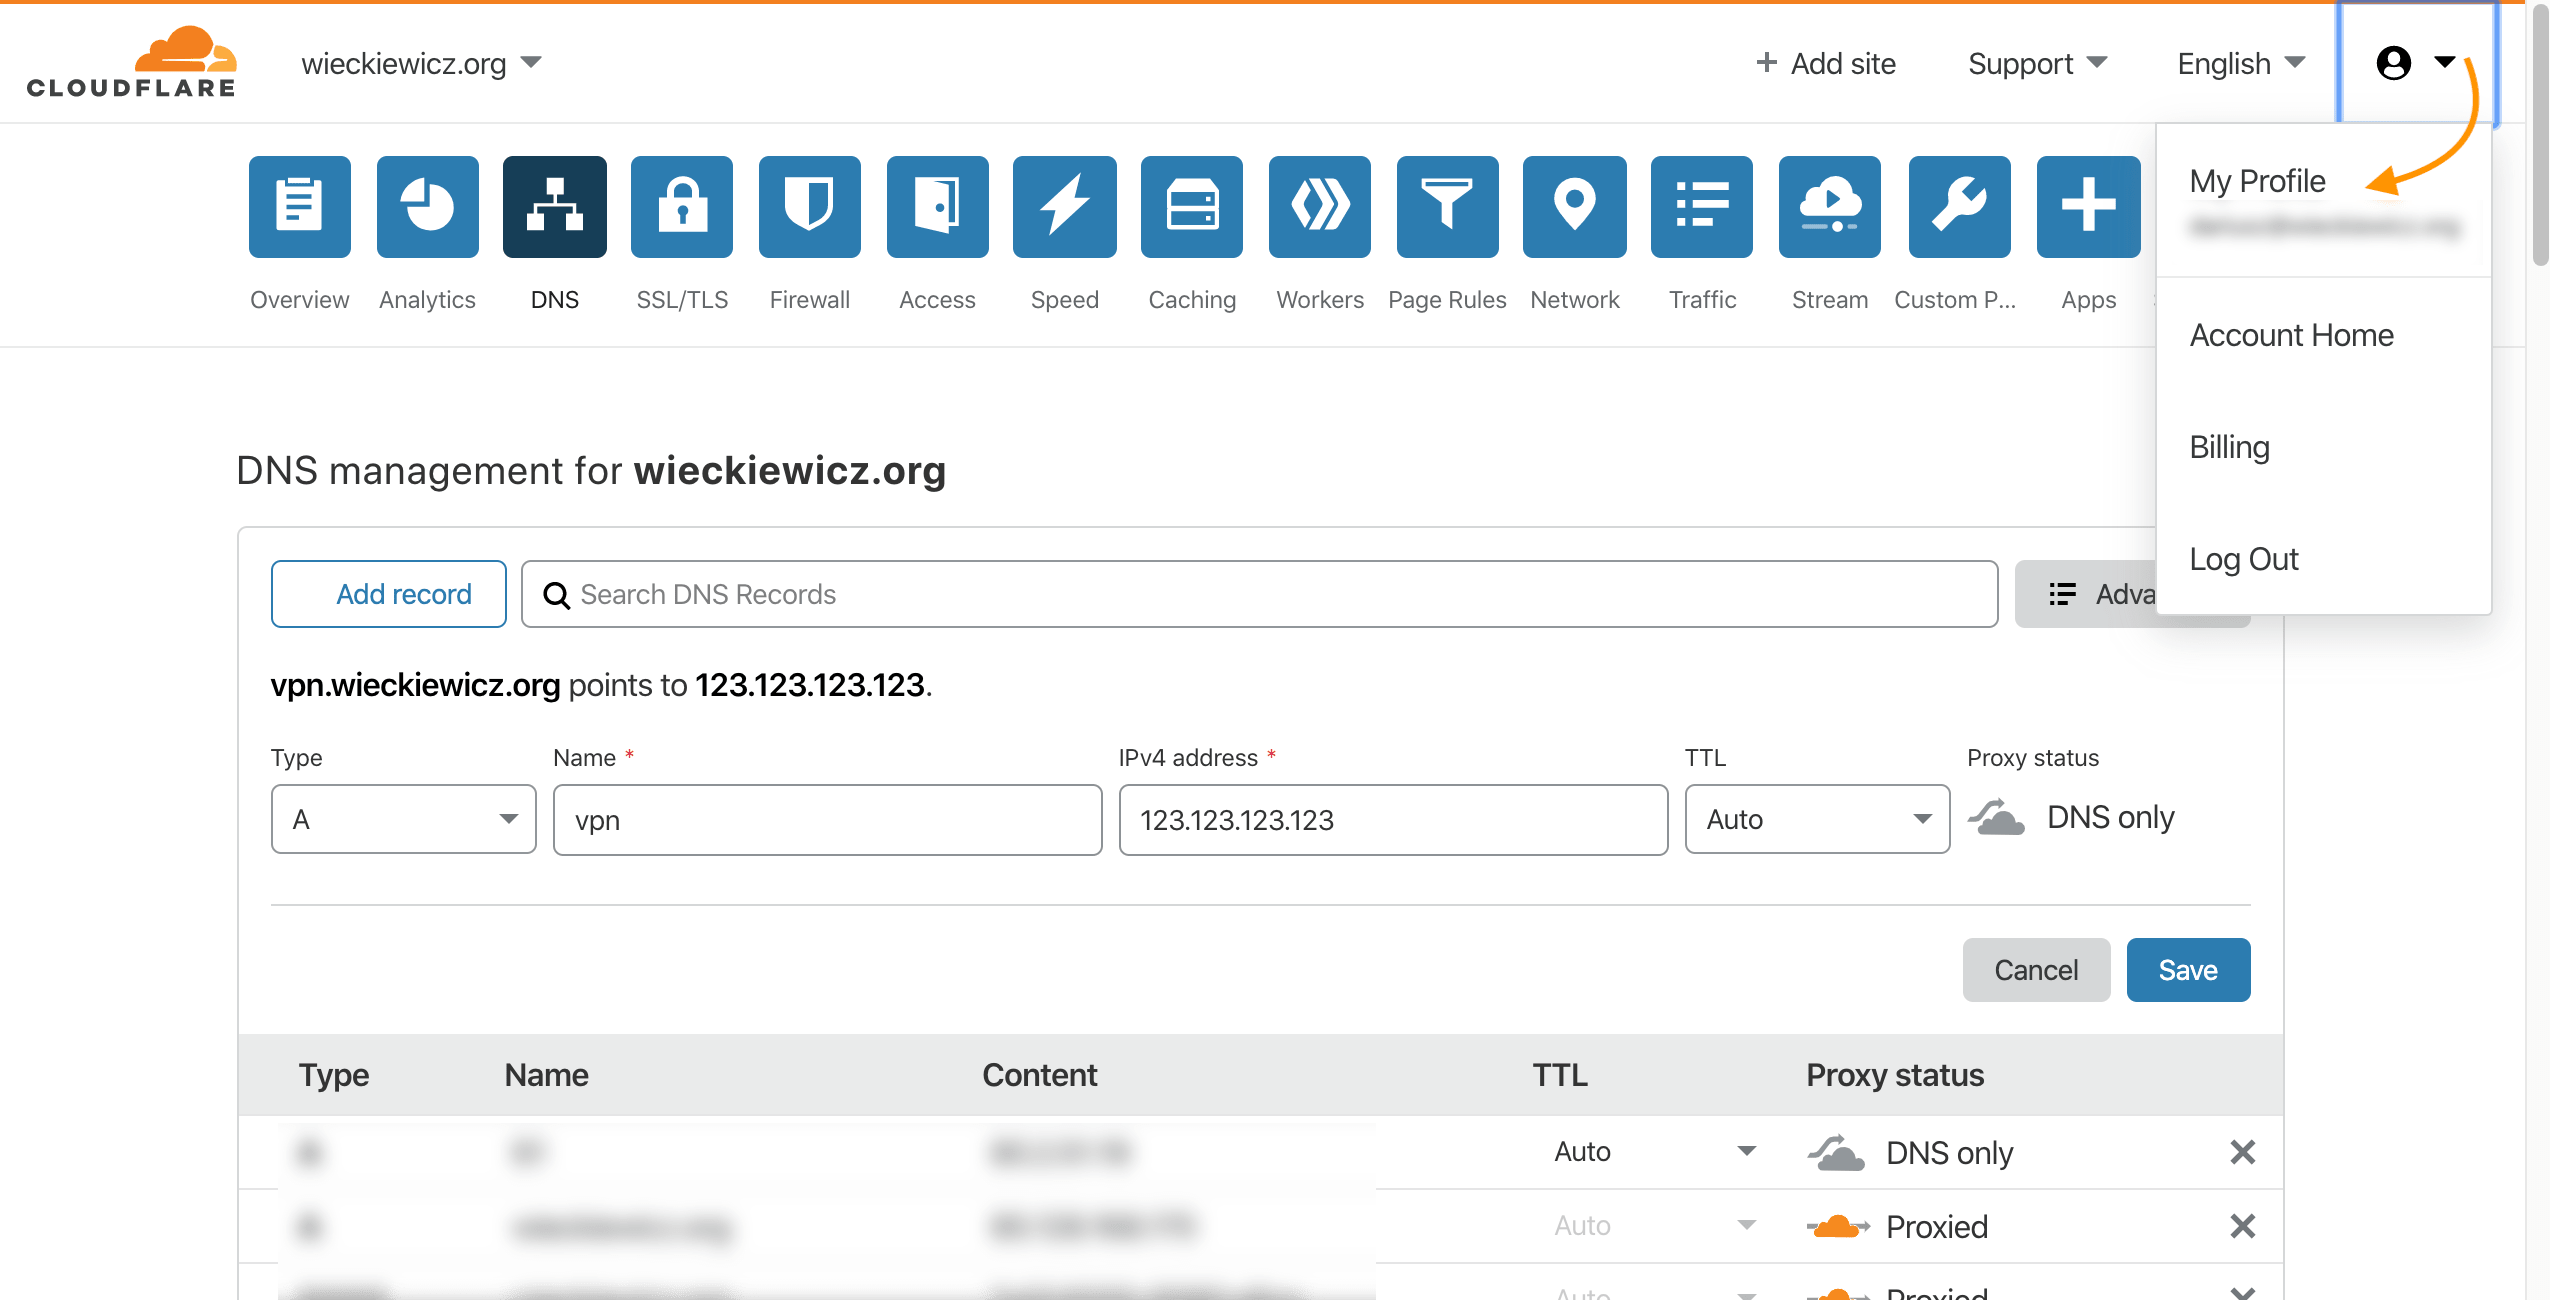Focus the Search DNS Records field
The image size is (2550, 1300).
(x=1259, y=594)
